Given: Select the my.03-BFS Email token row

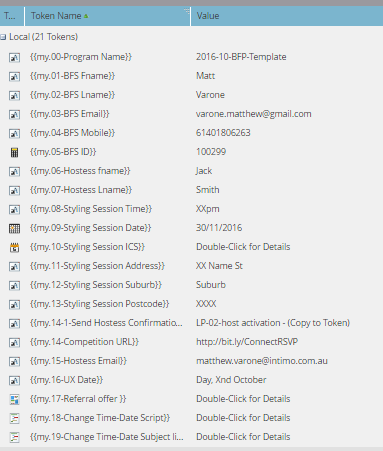Looking at the screenshot, I should (191, 114).
